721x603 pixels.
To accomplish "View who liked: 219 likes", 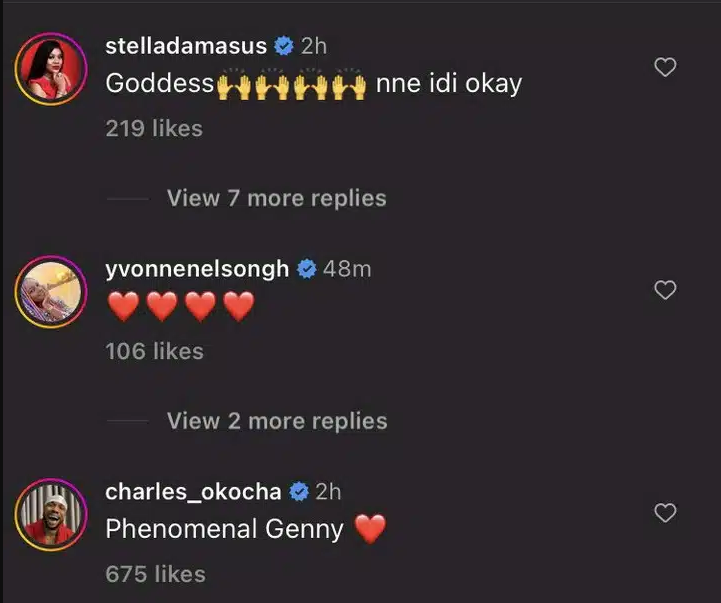I will pyautogui.click(x=154, y=128).
